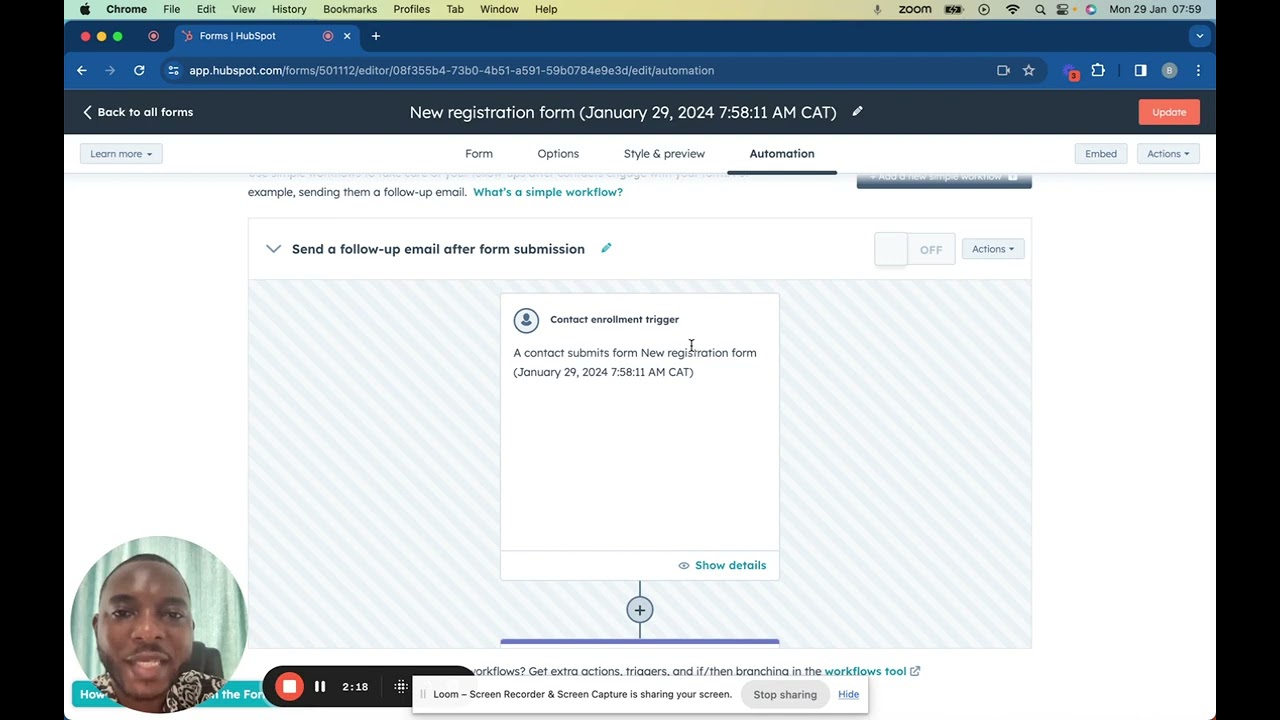Viewport: 1280px width, 720px height.
Task: Click the date and time in menu bar
Action: tap(1155, 9)
